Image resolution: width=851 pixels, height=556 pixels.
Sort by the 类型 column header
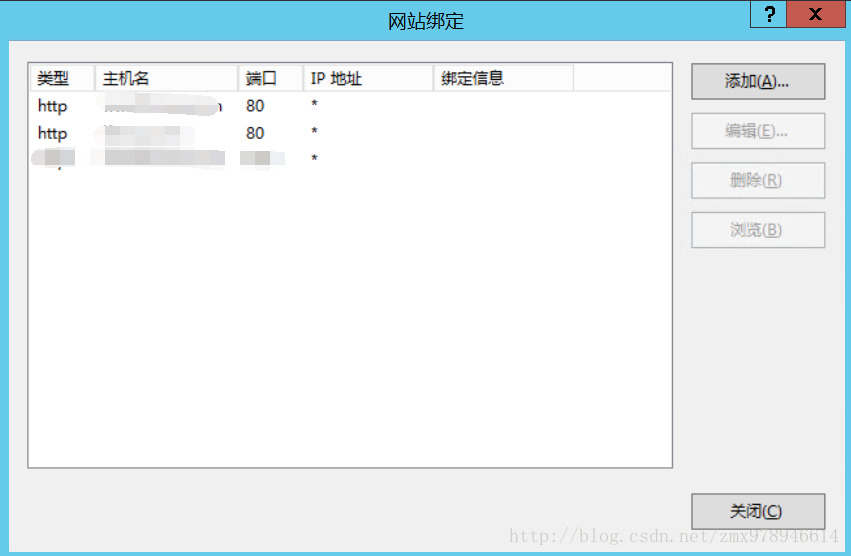tap(54, 78)
